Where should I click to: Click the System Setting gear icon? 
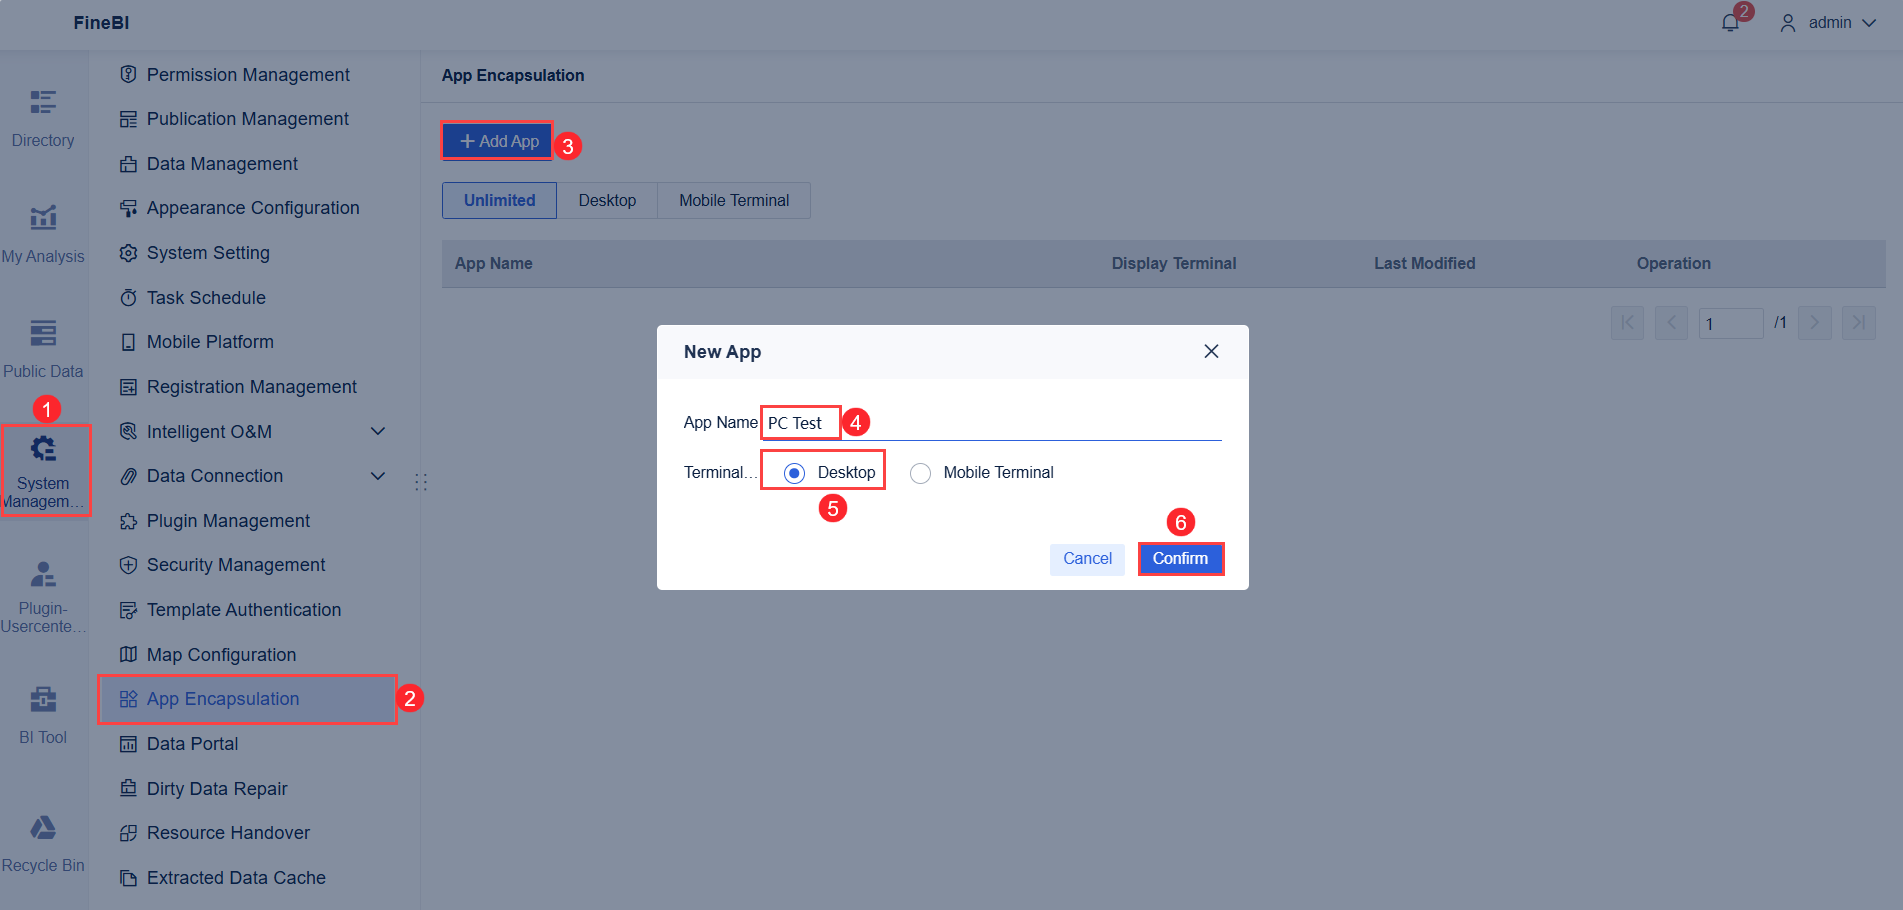coord(128,253)
